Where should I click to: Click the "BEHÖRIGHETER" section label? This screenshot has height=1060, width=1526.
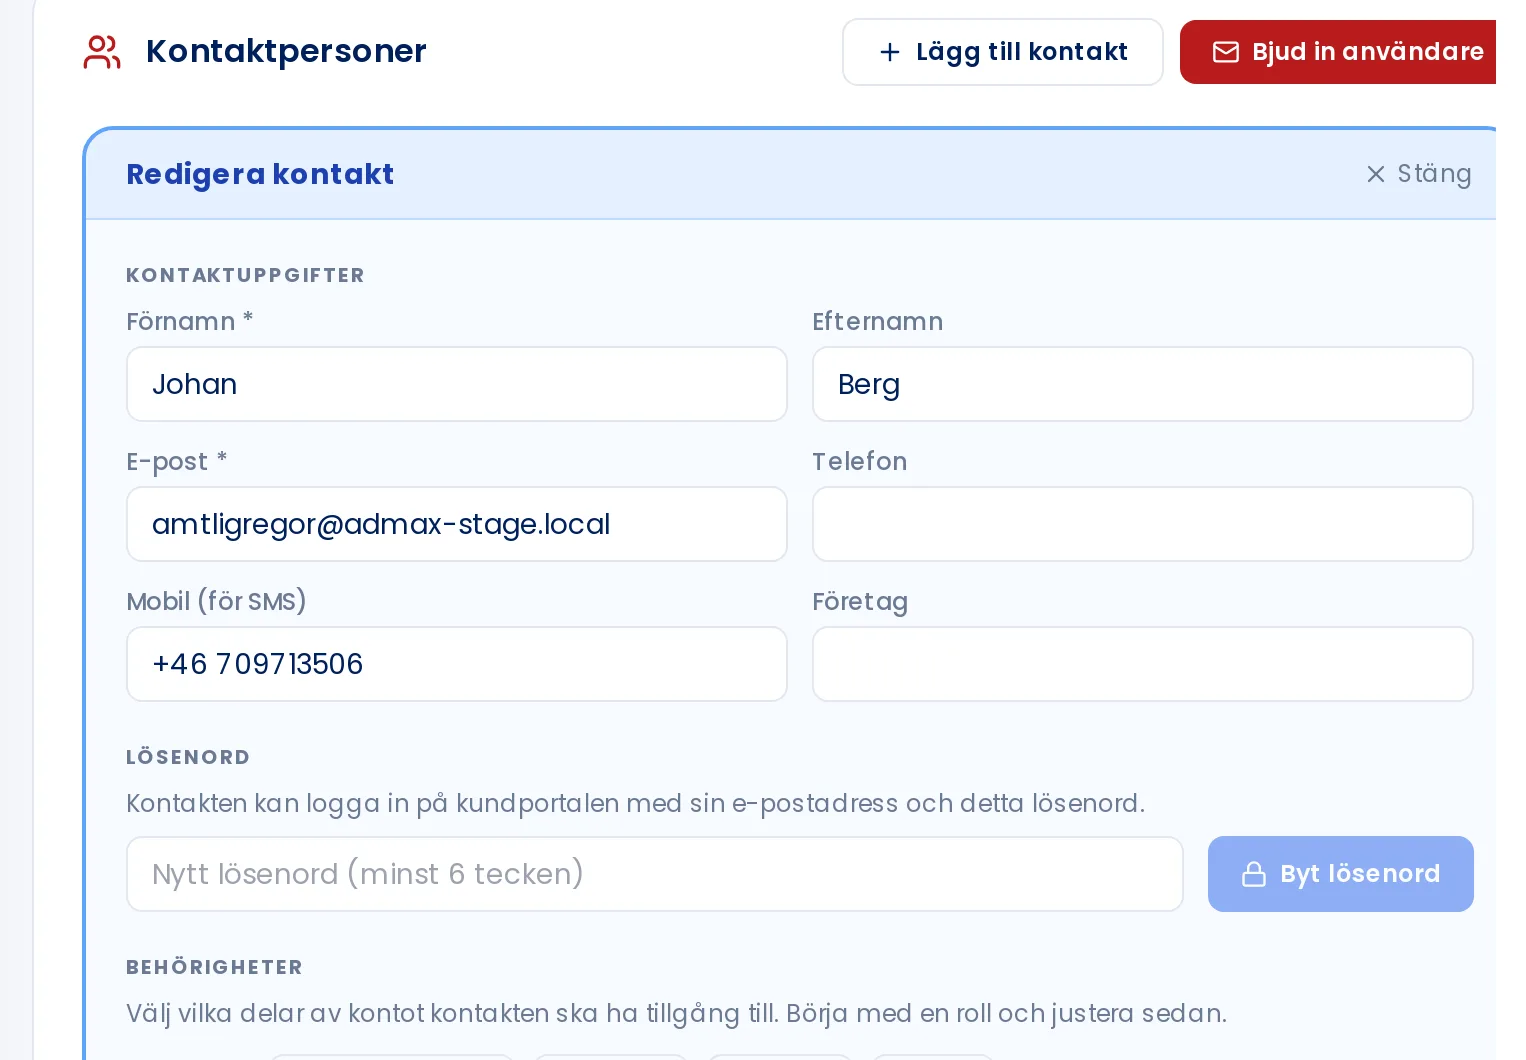pyautogui.click(x=214, y=967)
